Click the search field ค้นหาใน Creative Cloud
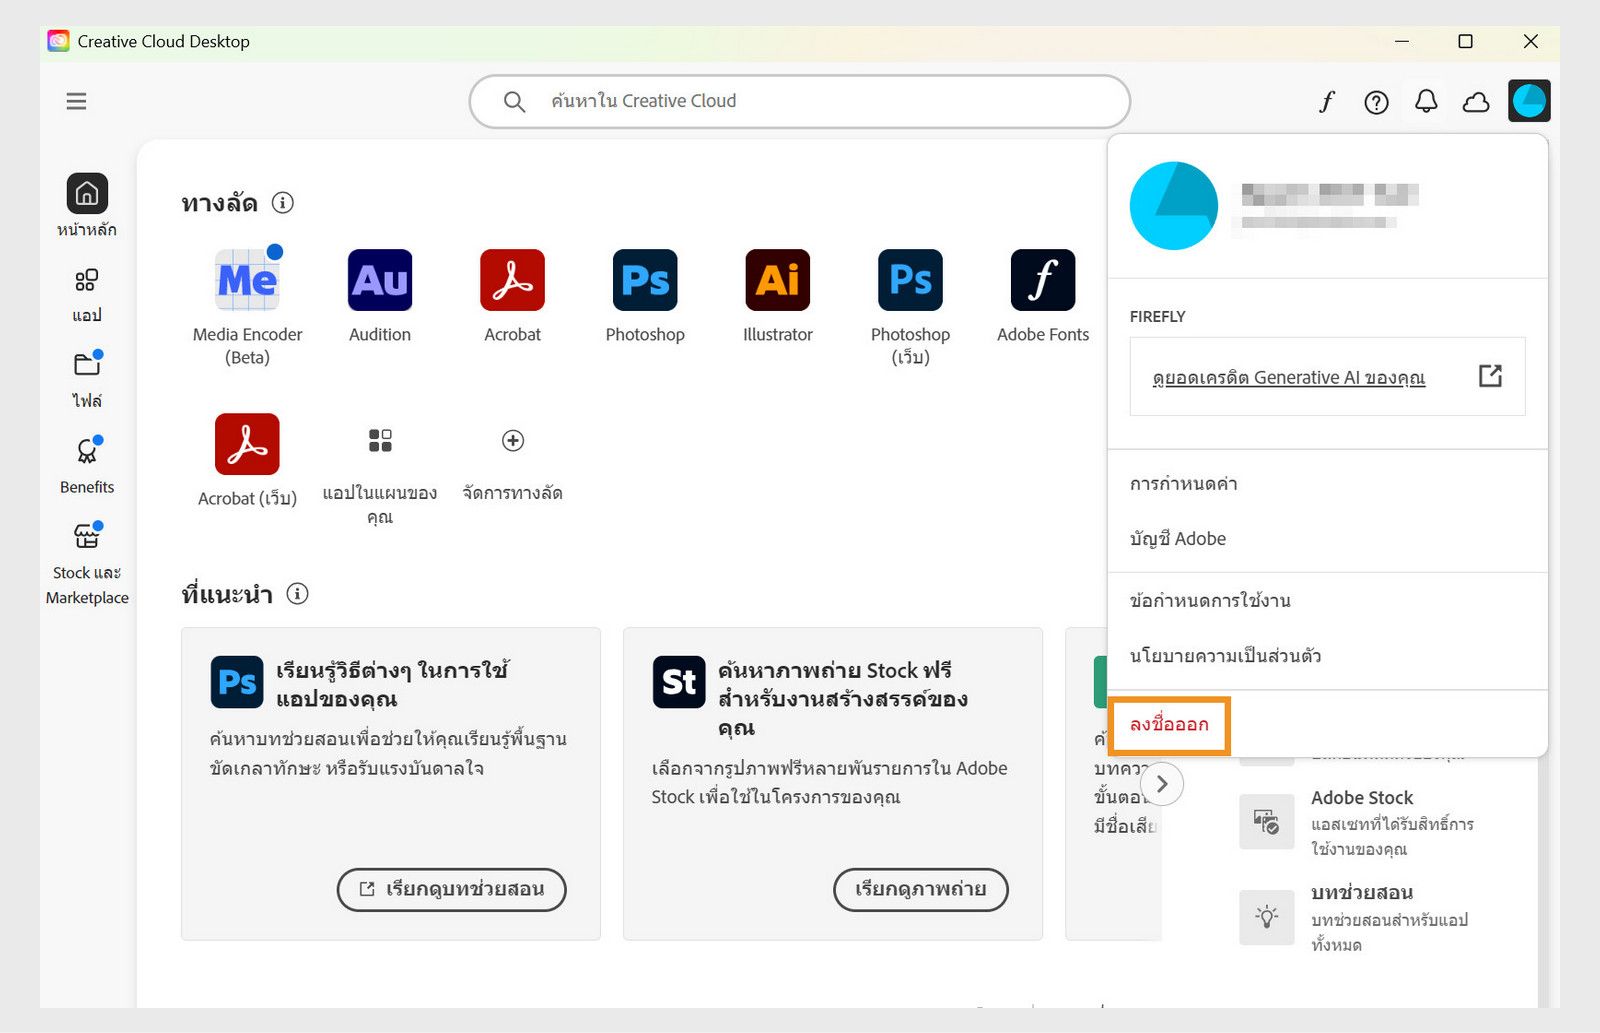 (x=800, y=101)
